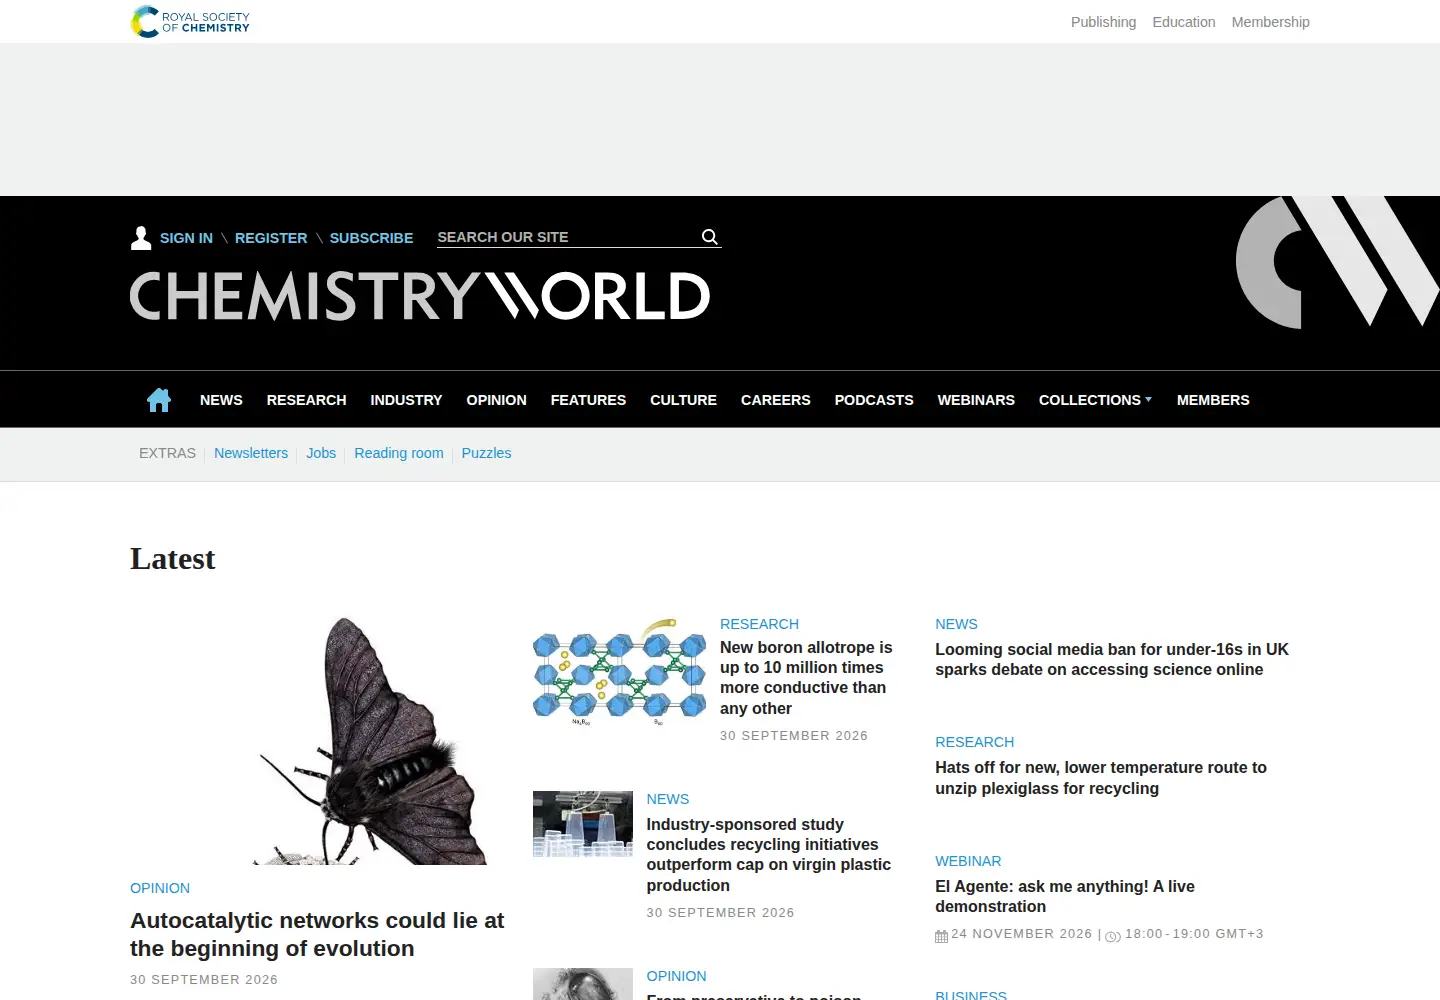Open the Careers menu item

pyautogui.click(x=775, y=400)
